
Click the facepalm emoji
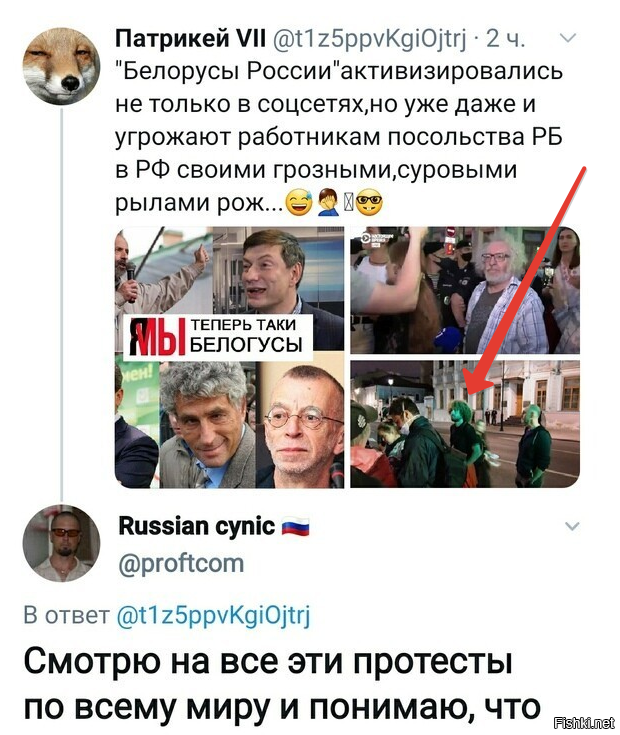click(x=328, y=203)
